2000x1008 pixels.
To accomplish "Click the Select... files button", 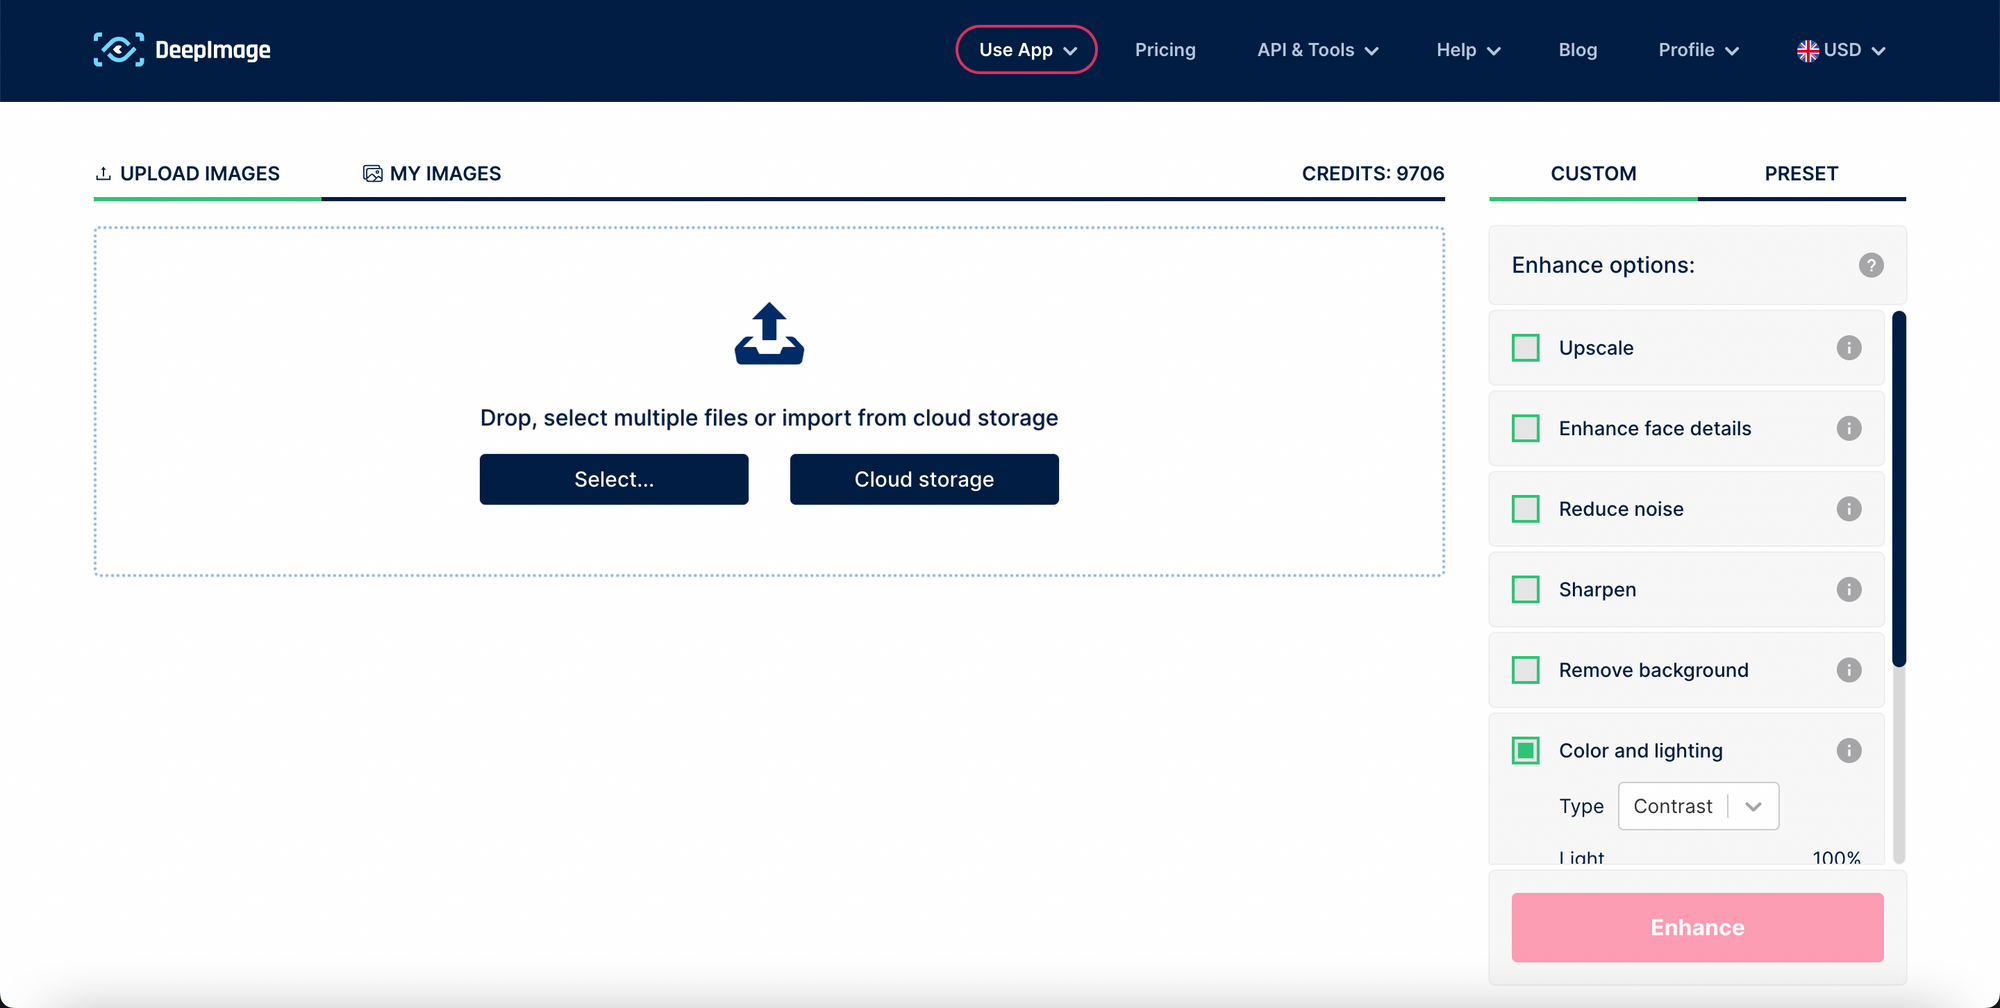I will click(x=614, y=479).
